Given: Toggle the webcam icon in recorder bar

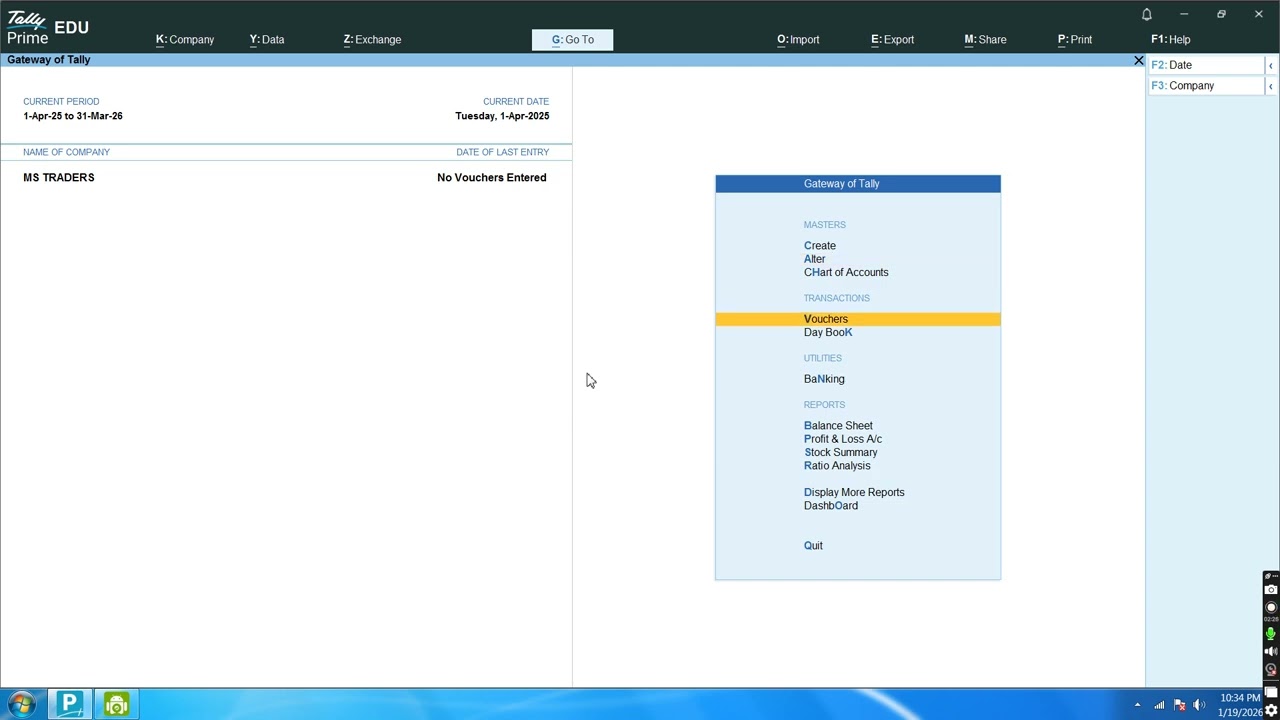Looking at the screenshot, I should pyautogui.click(x=1271, y=670).
